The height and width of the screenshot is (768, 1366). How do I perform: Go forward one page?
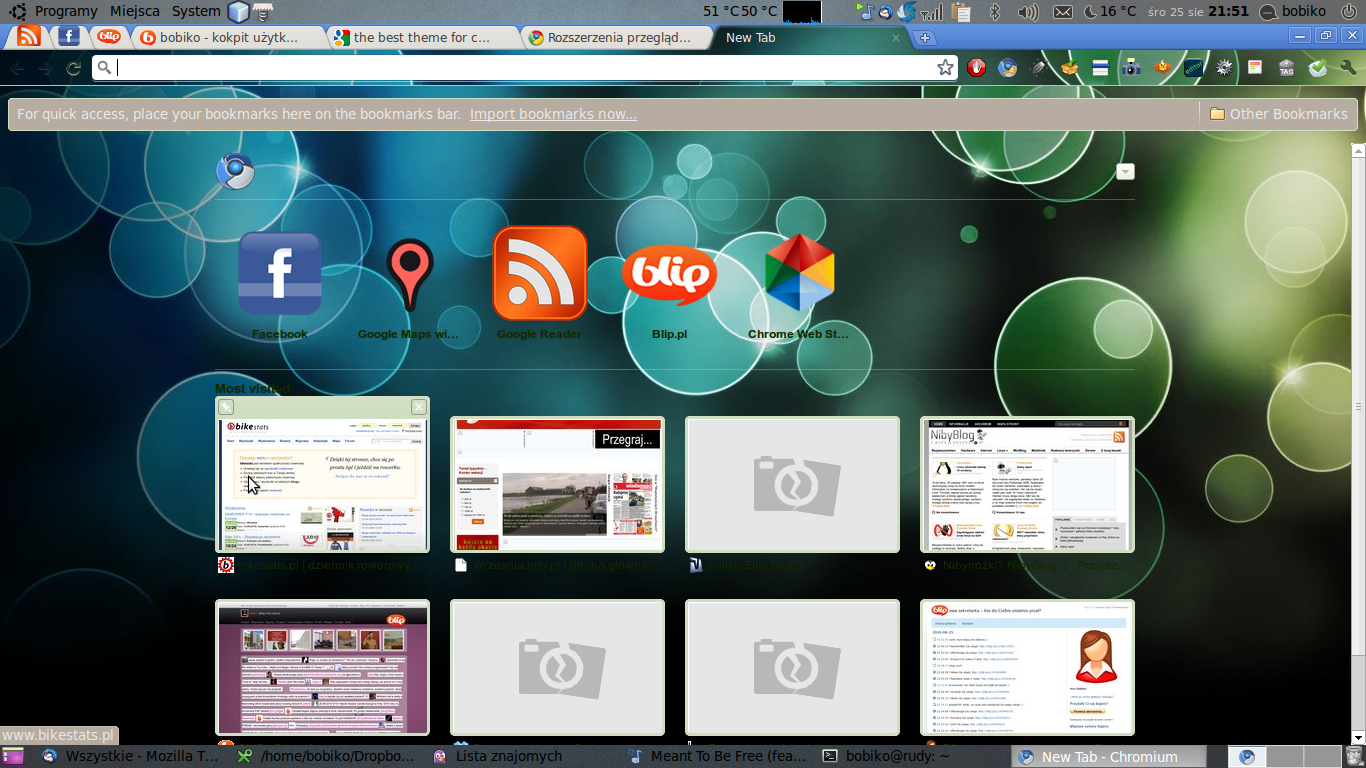click(x=45, y=68)
